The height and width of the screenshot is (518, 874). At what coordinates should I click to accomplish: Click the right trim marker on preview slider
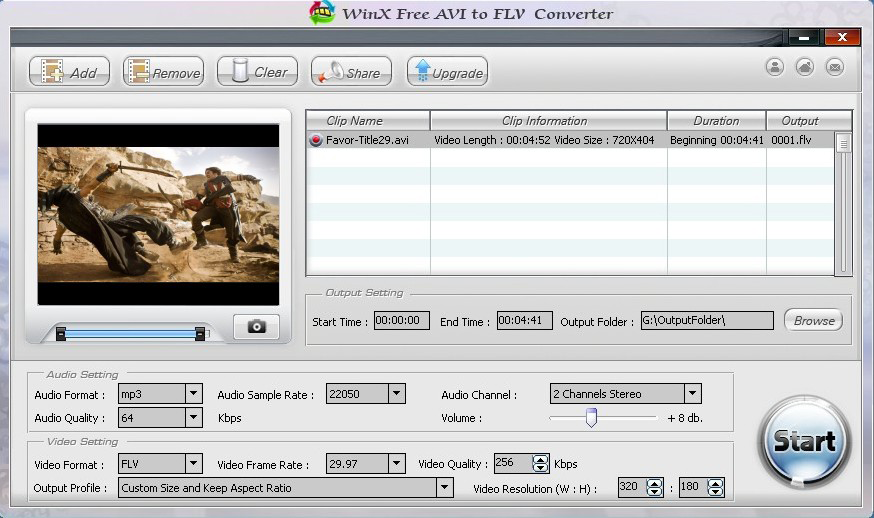tap(200, 334)
